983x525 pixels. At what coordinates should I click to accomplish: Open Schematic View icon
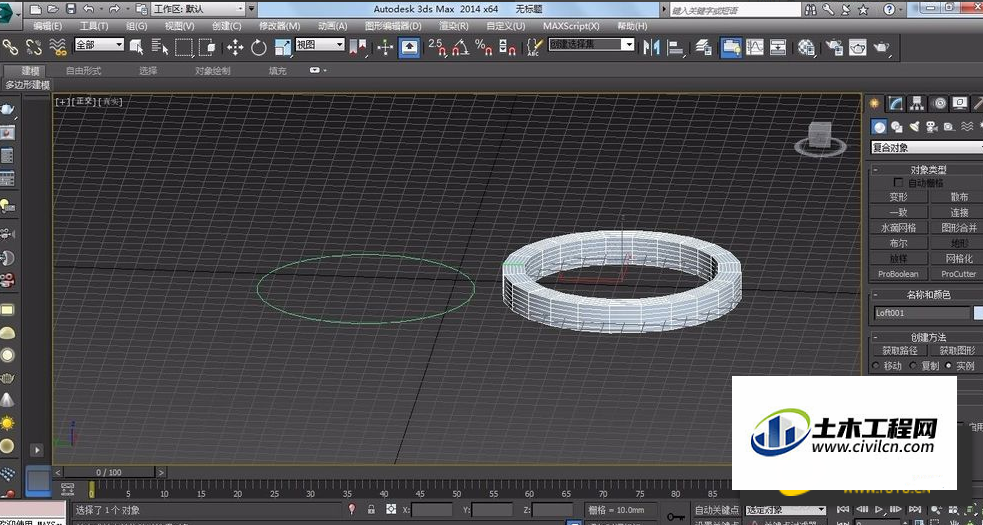click(778, 47)
